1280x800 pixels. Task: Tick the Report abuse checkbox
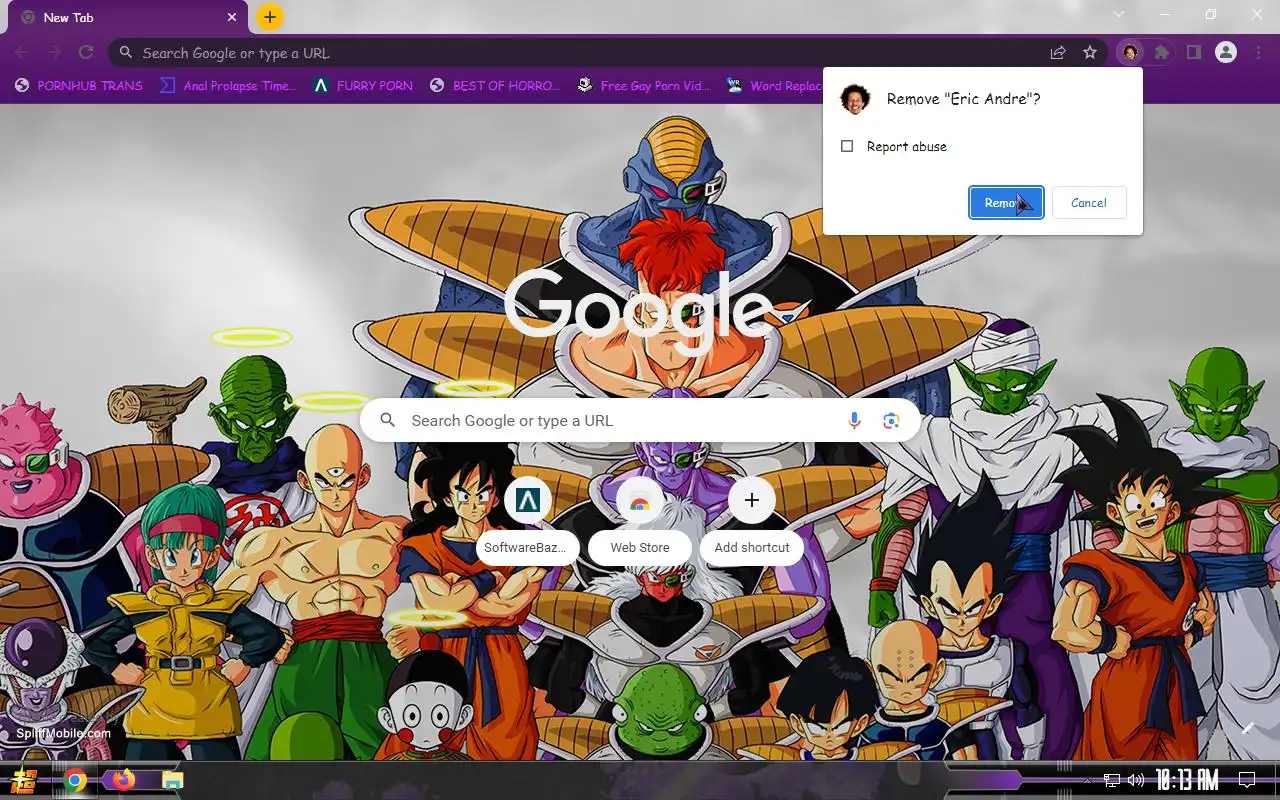[847, 146]
